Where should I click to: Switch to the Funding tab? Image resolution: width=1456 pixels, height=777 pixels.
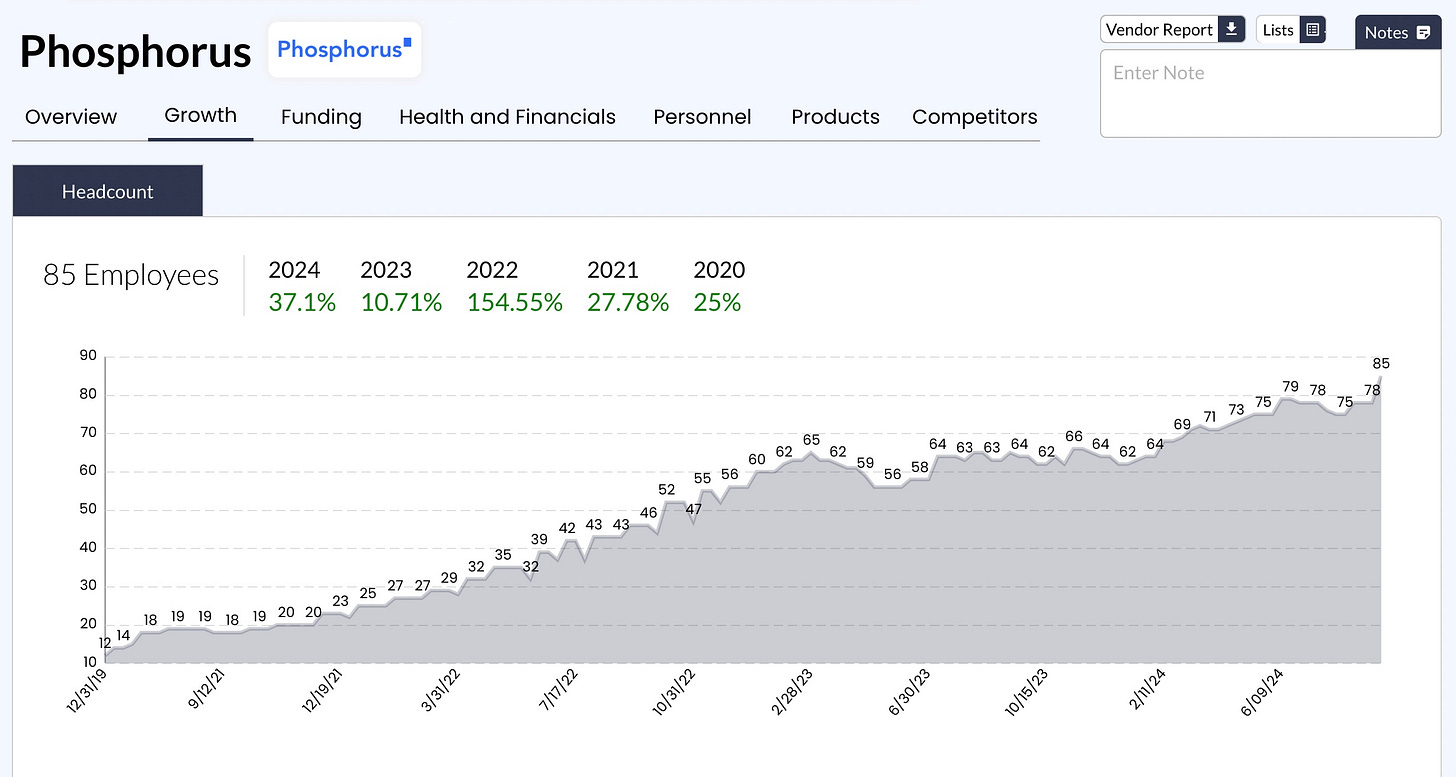coord(321,117)
